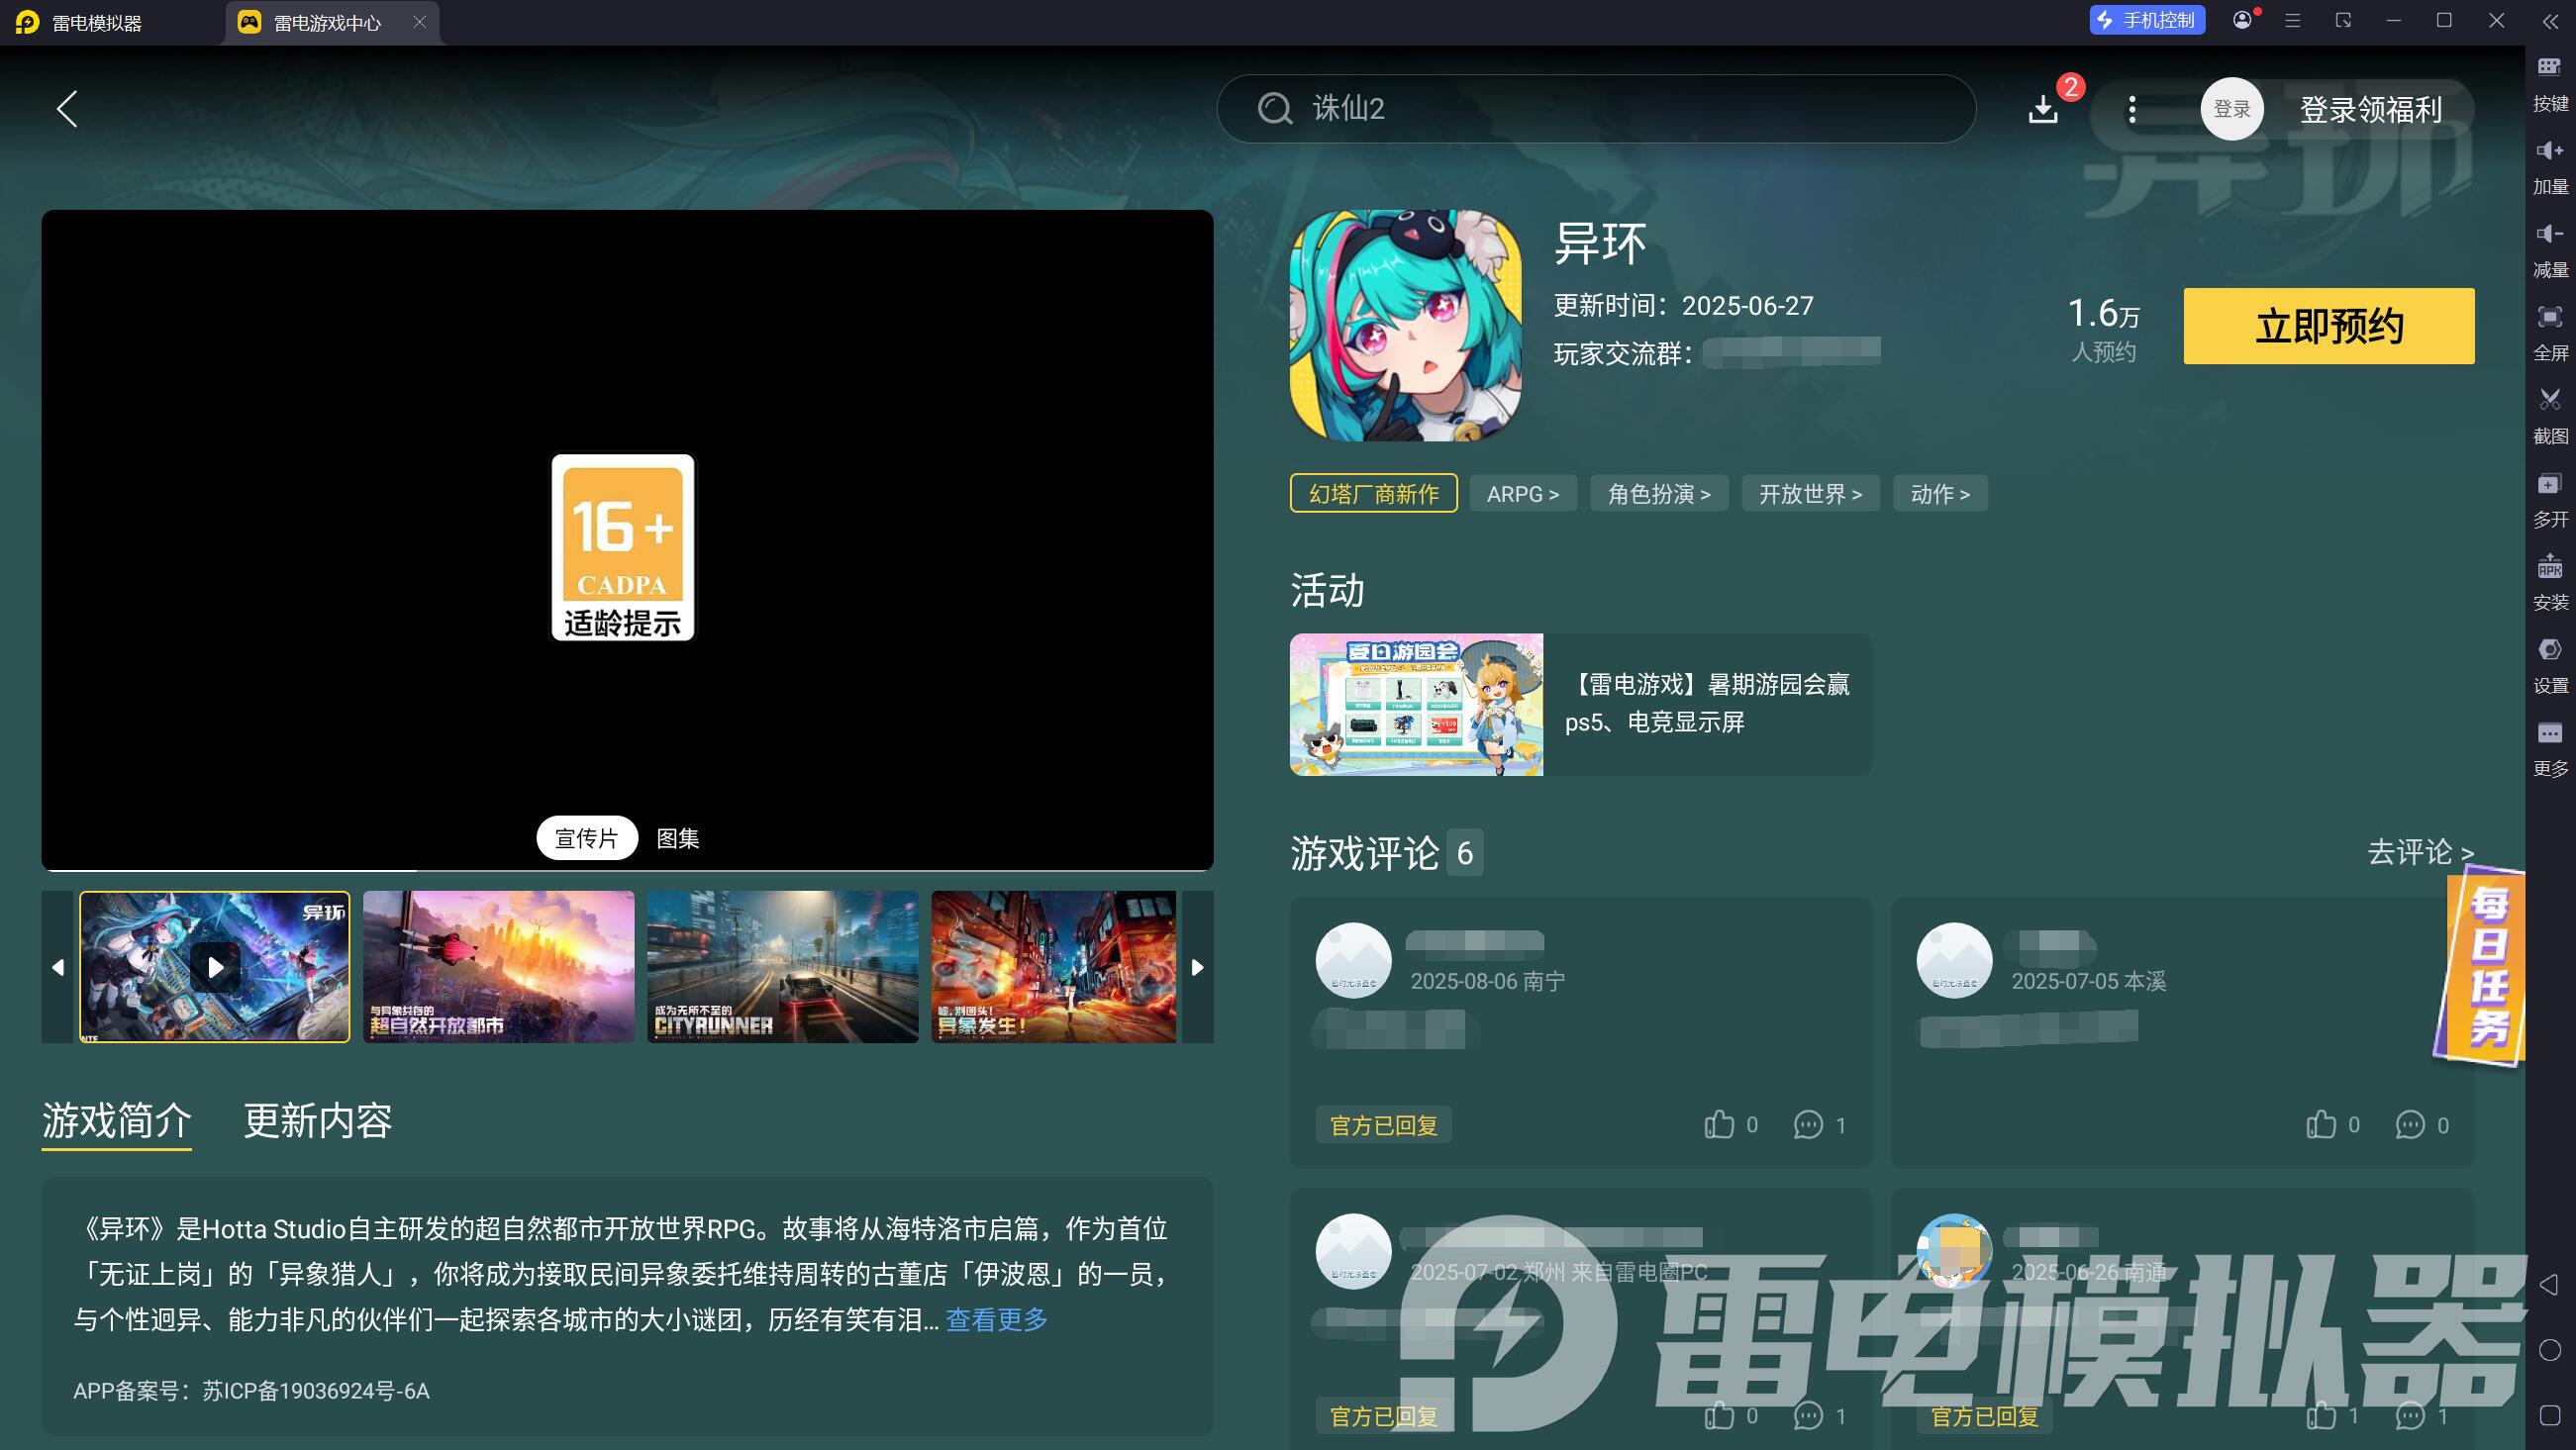Select the 宣传片 media toggle
This screenshot has width=2576, height=1450.
587,838
